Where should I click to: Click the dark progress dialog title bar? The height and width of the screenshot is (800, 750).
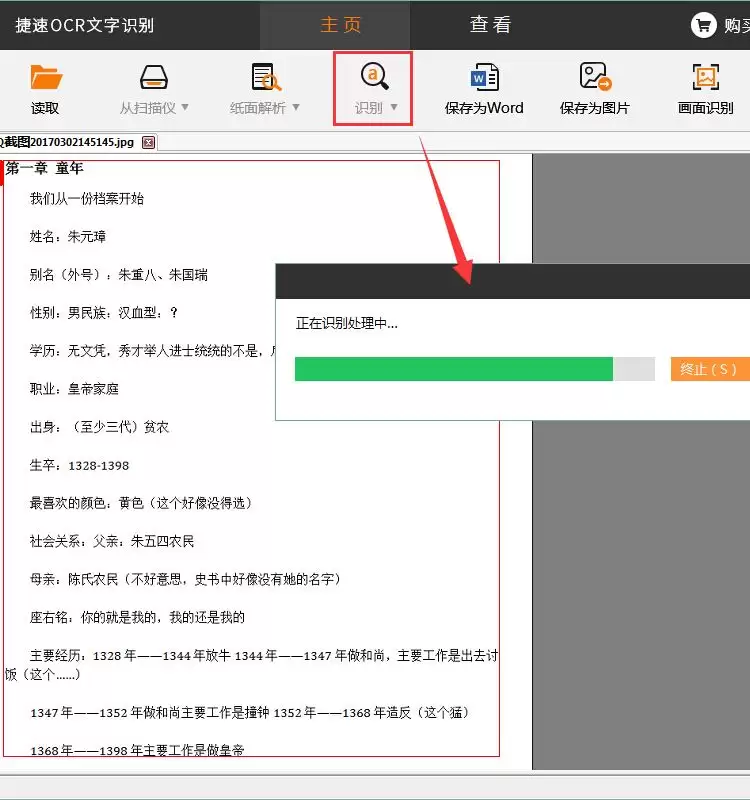pos(513,281)
